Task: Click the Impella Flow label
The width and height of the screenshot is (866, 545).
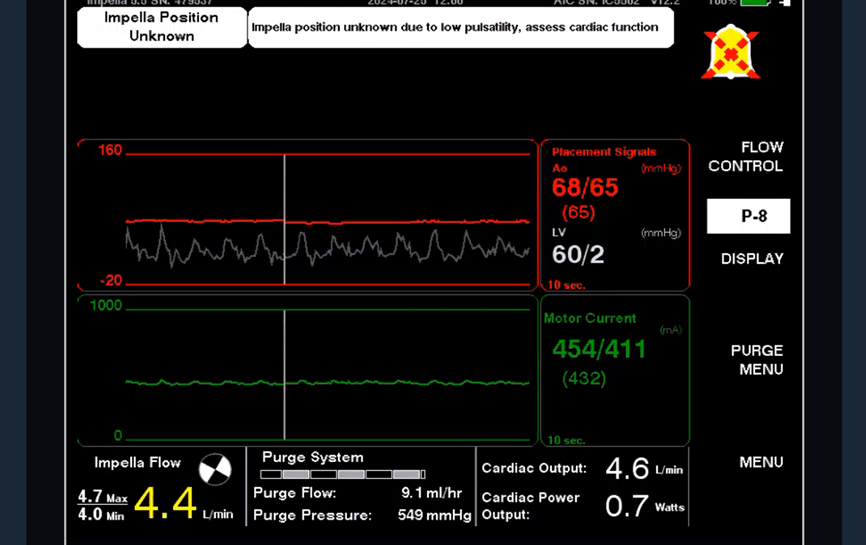Action: (x=137, y=463)
